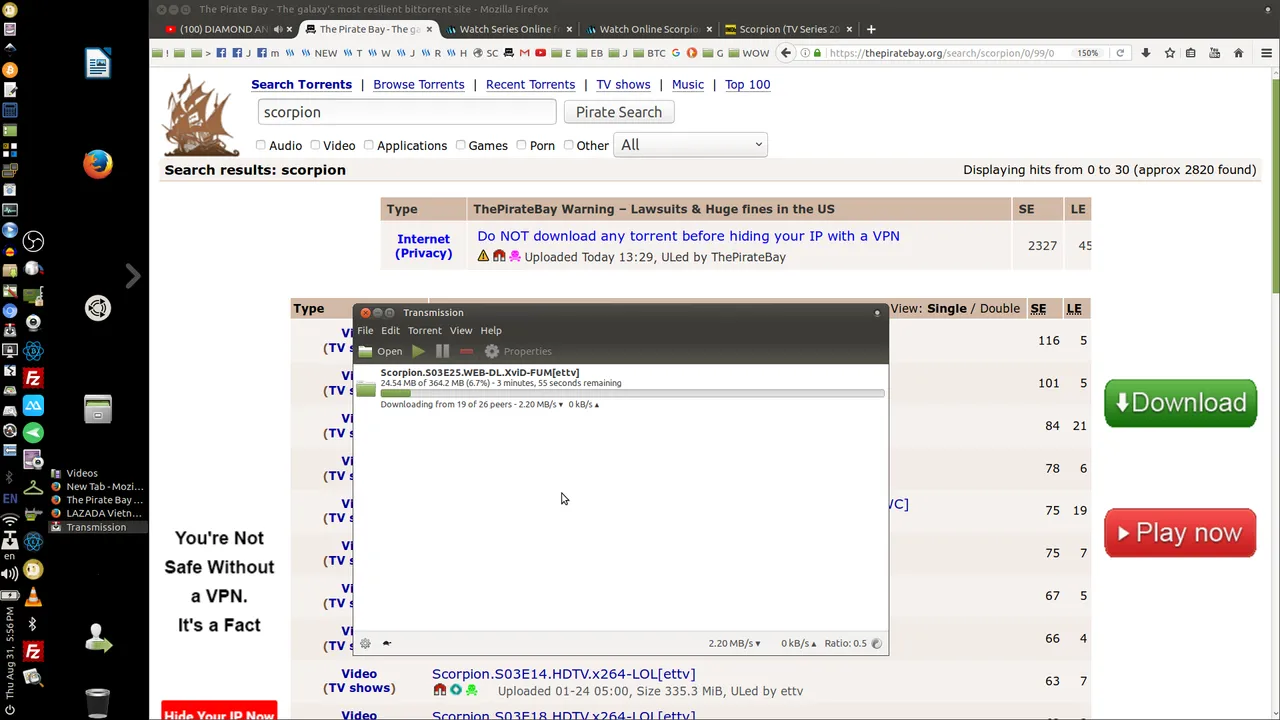Open the All category dropdown

690,145
